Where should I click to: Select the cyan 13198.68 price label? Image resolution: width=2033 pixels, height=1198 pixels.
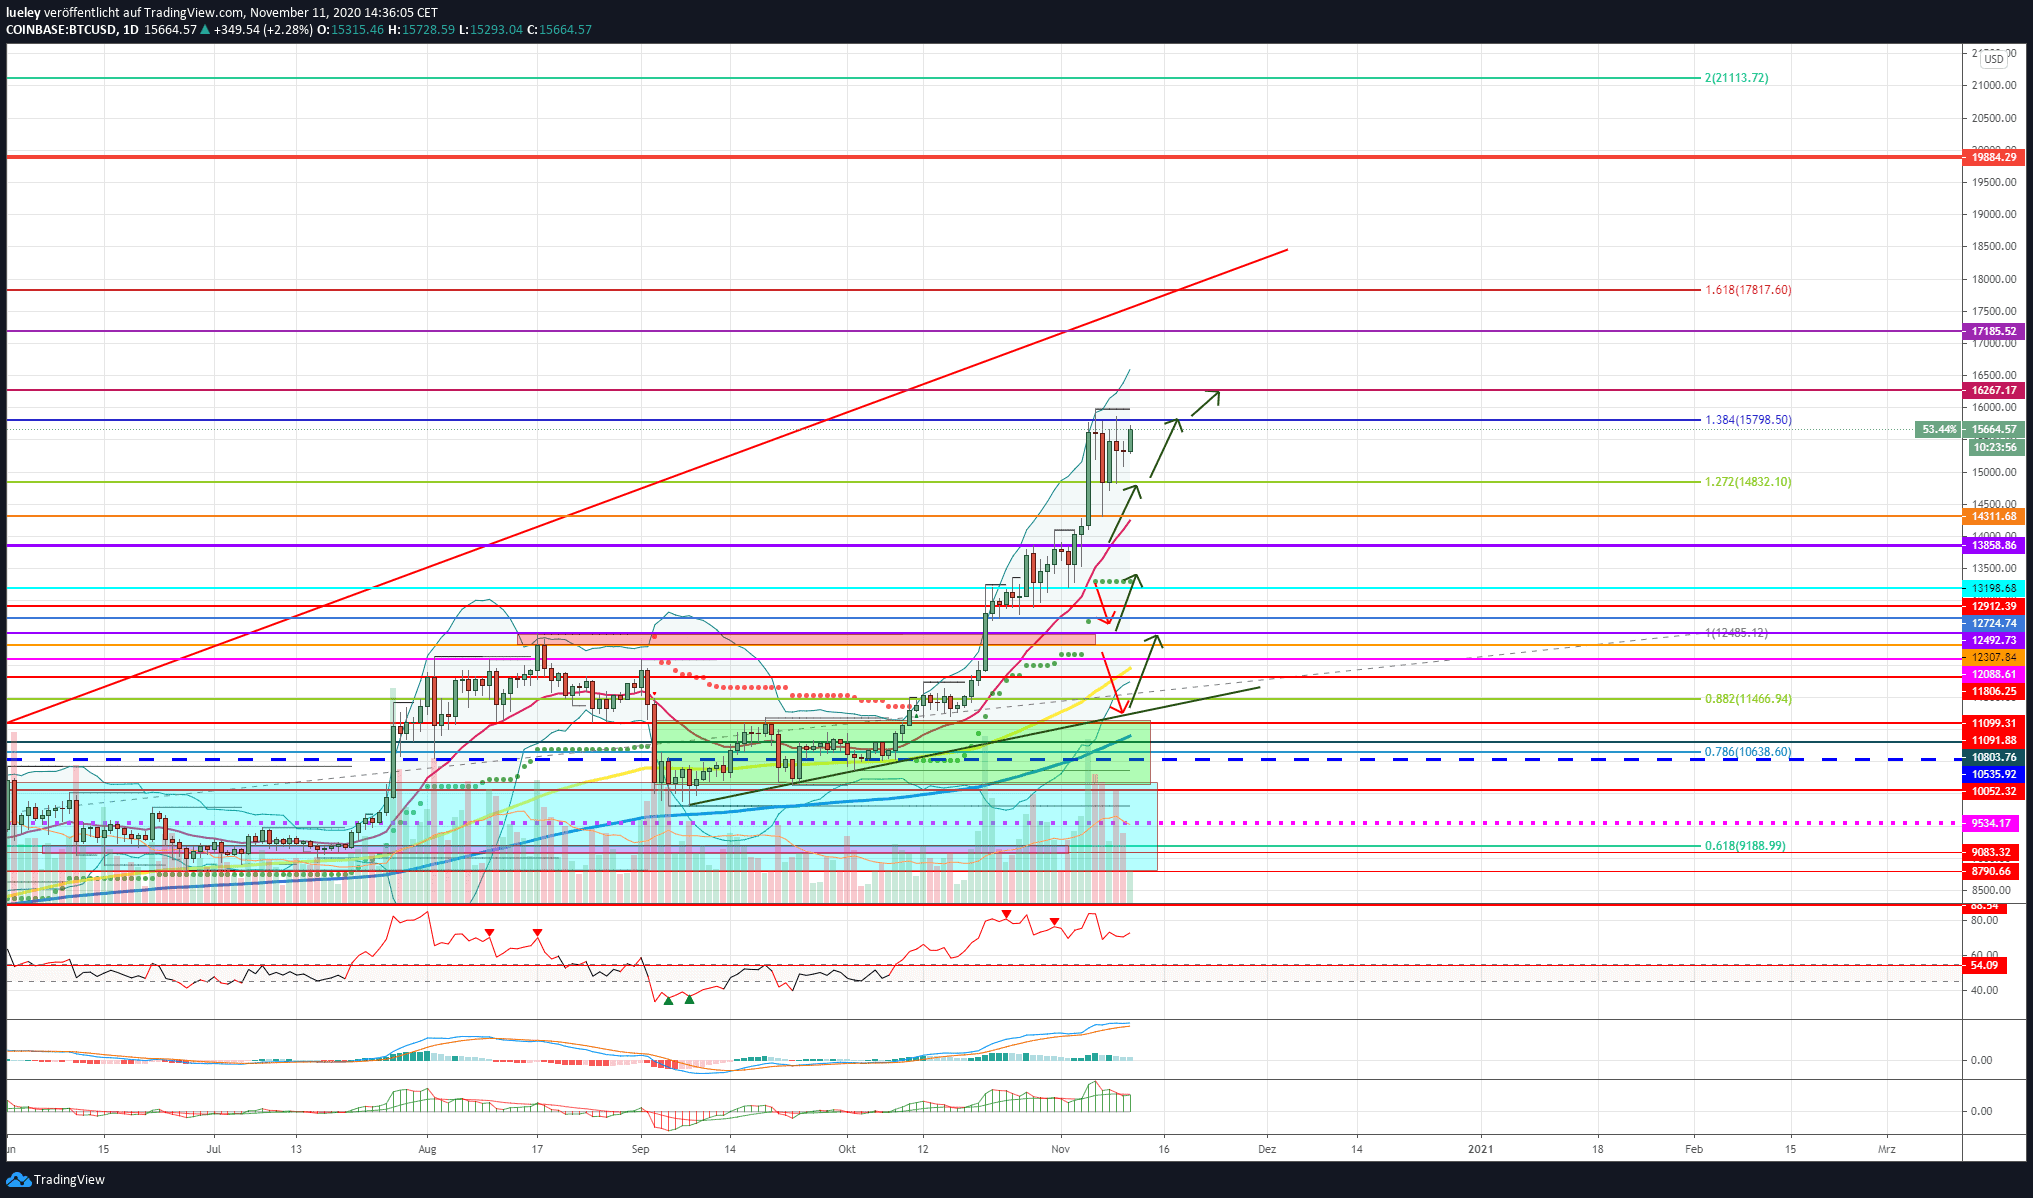pos(1994,588)
